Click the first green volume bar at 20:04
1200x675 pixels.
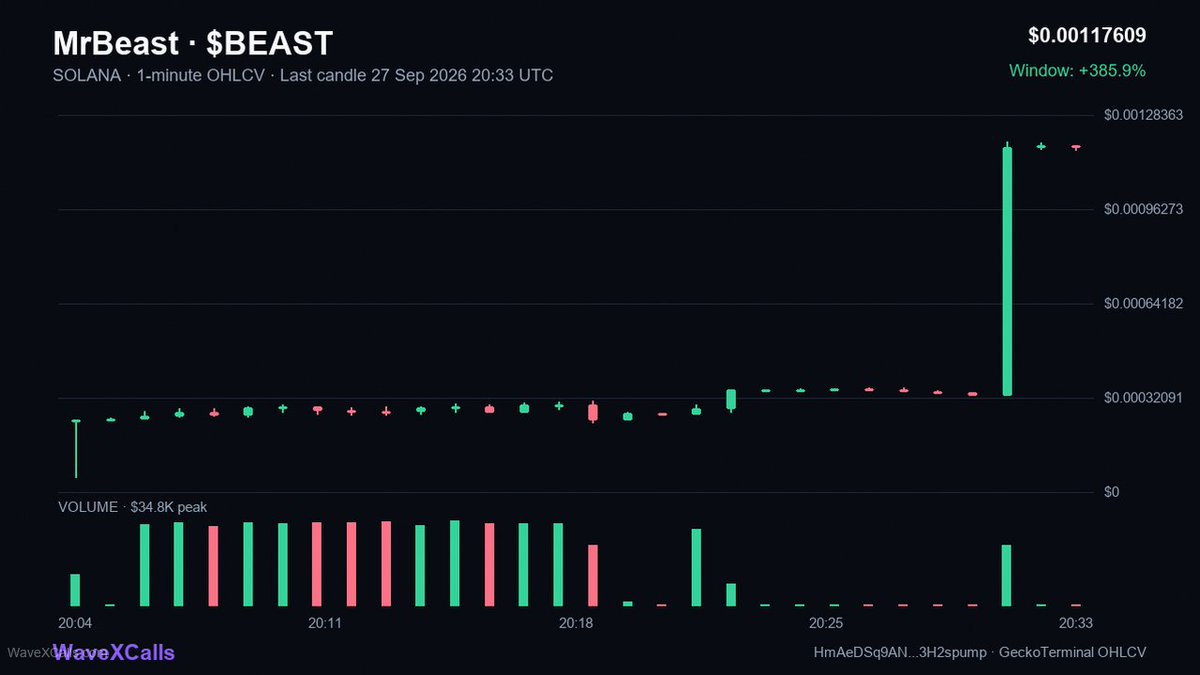[75, 590]
